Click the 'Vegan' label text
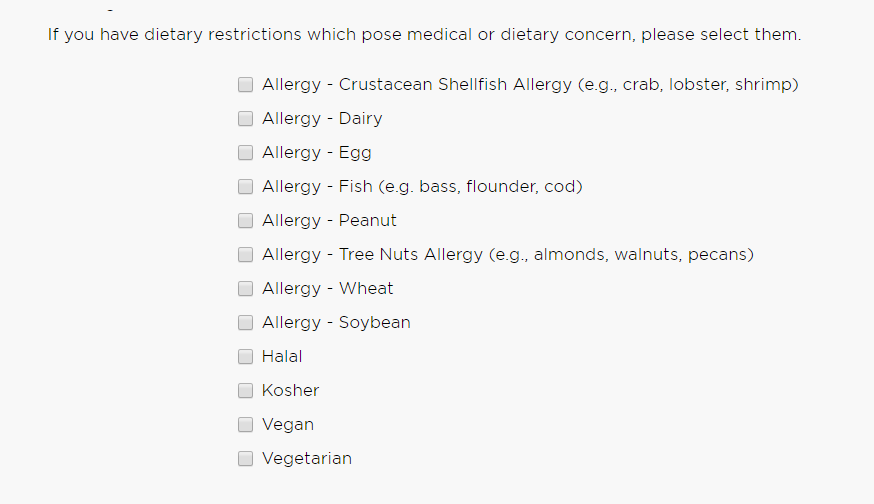This screenshot has width=874, height=504. click(288, 425)
